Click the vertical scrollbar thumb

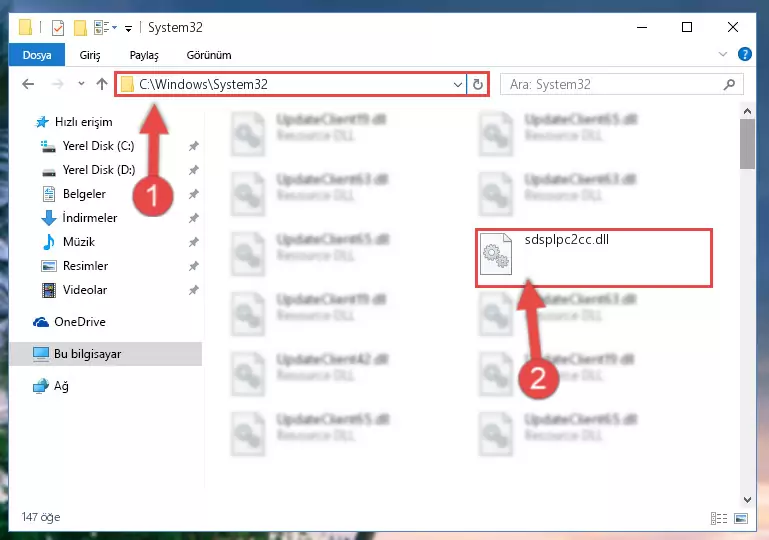click(x=747, y=144)
